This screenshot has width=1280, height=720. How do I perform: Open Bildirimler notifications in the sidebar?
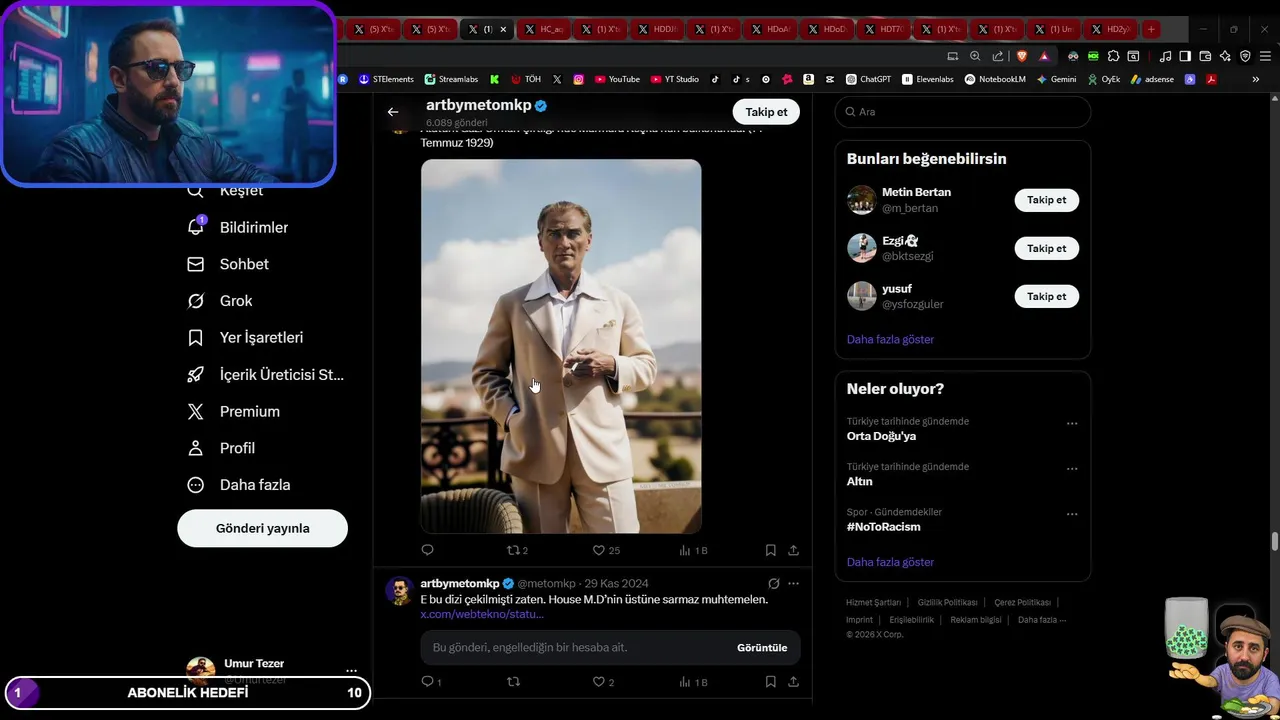[x=238, y=228]
